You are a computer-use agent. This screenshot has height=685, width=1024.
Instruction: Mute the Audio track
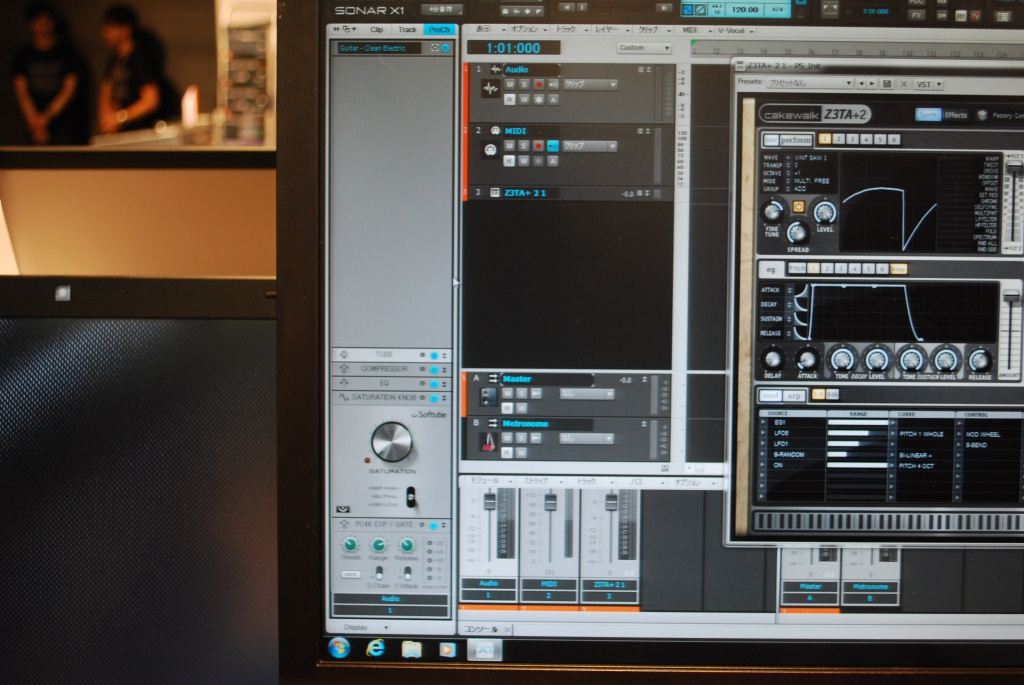(509, 84)
